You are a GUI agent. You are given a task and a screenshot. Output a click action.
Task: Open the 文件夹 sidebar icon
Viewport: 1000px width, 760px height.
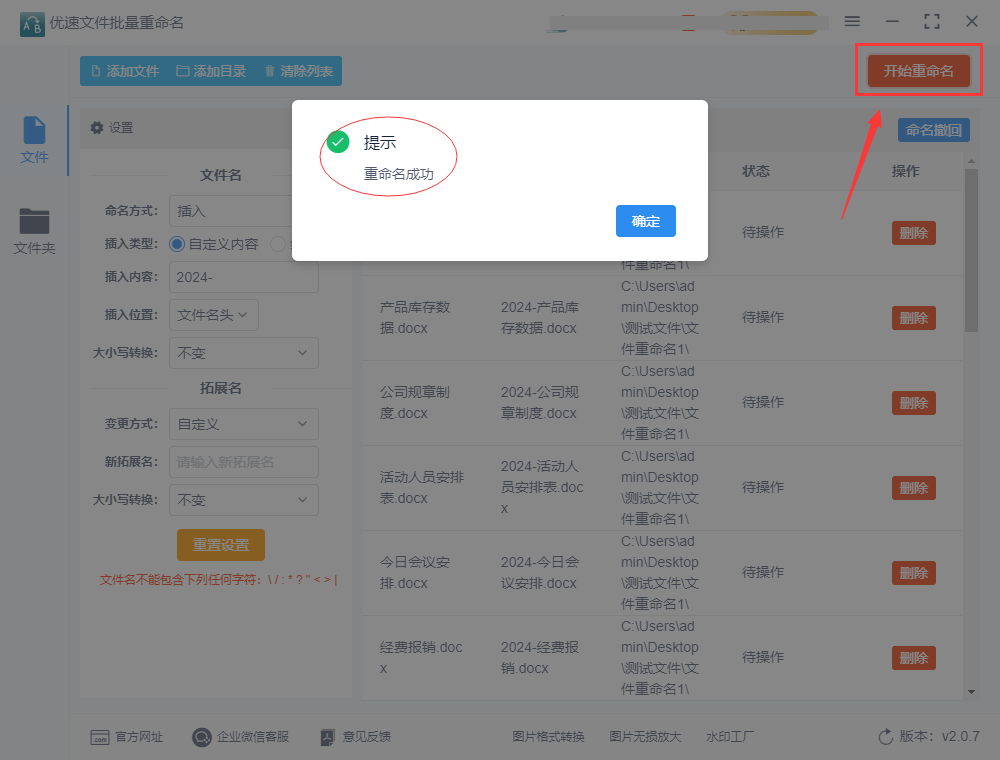click(x=34, y=222)
